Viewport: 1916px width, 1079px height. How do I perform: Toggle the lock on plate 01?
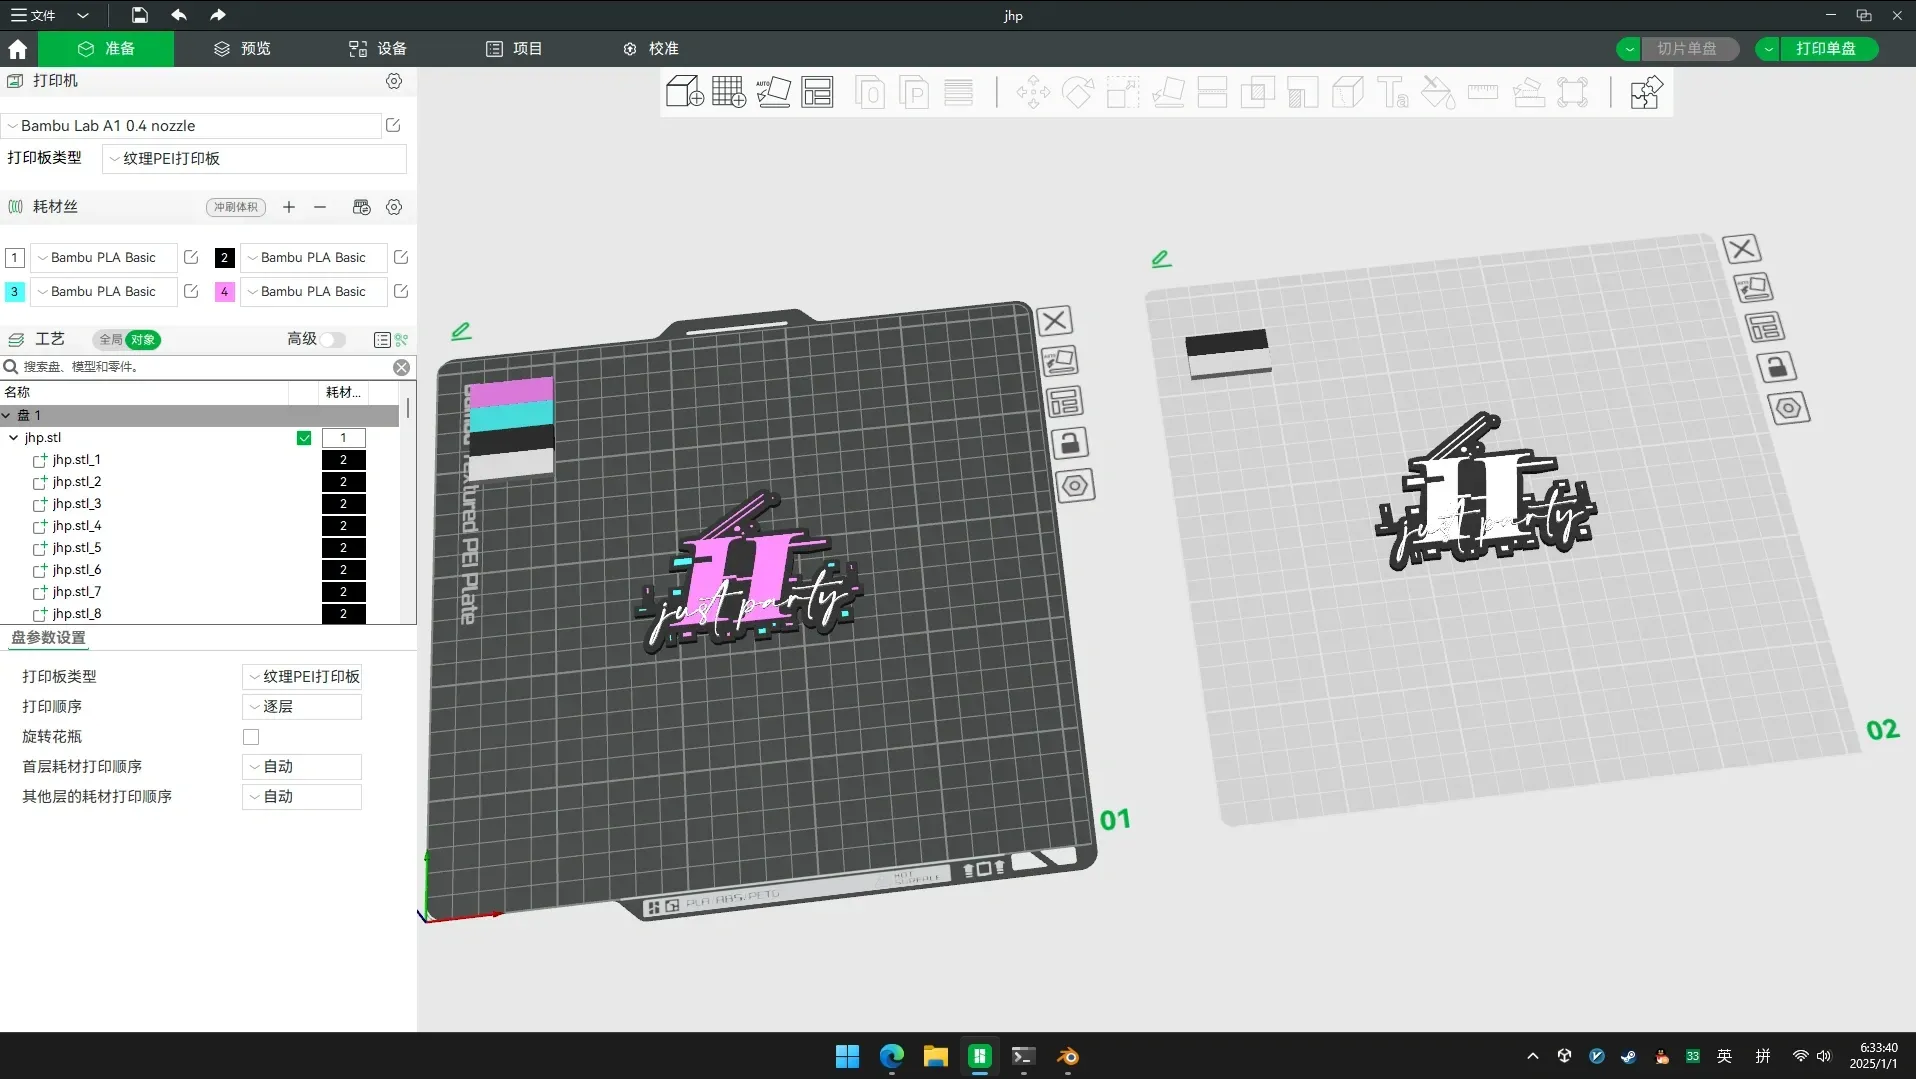[1070, 443]
